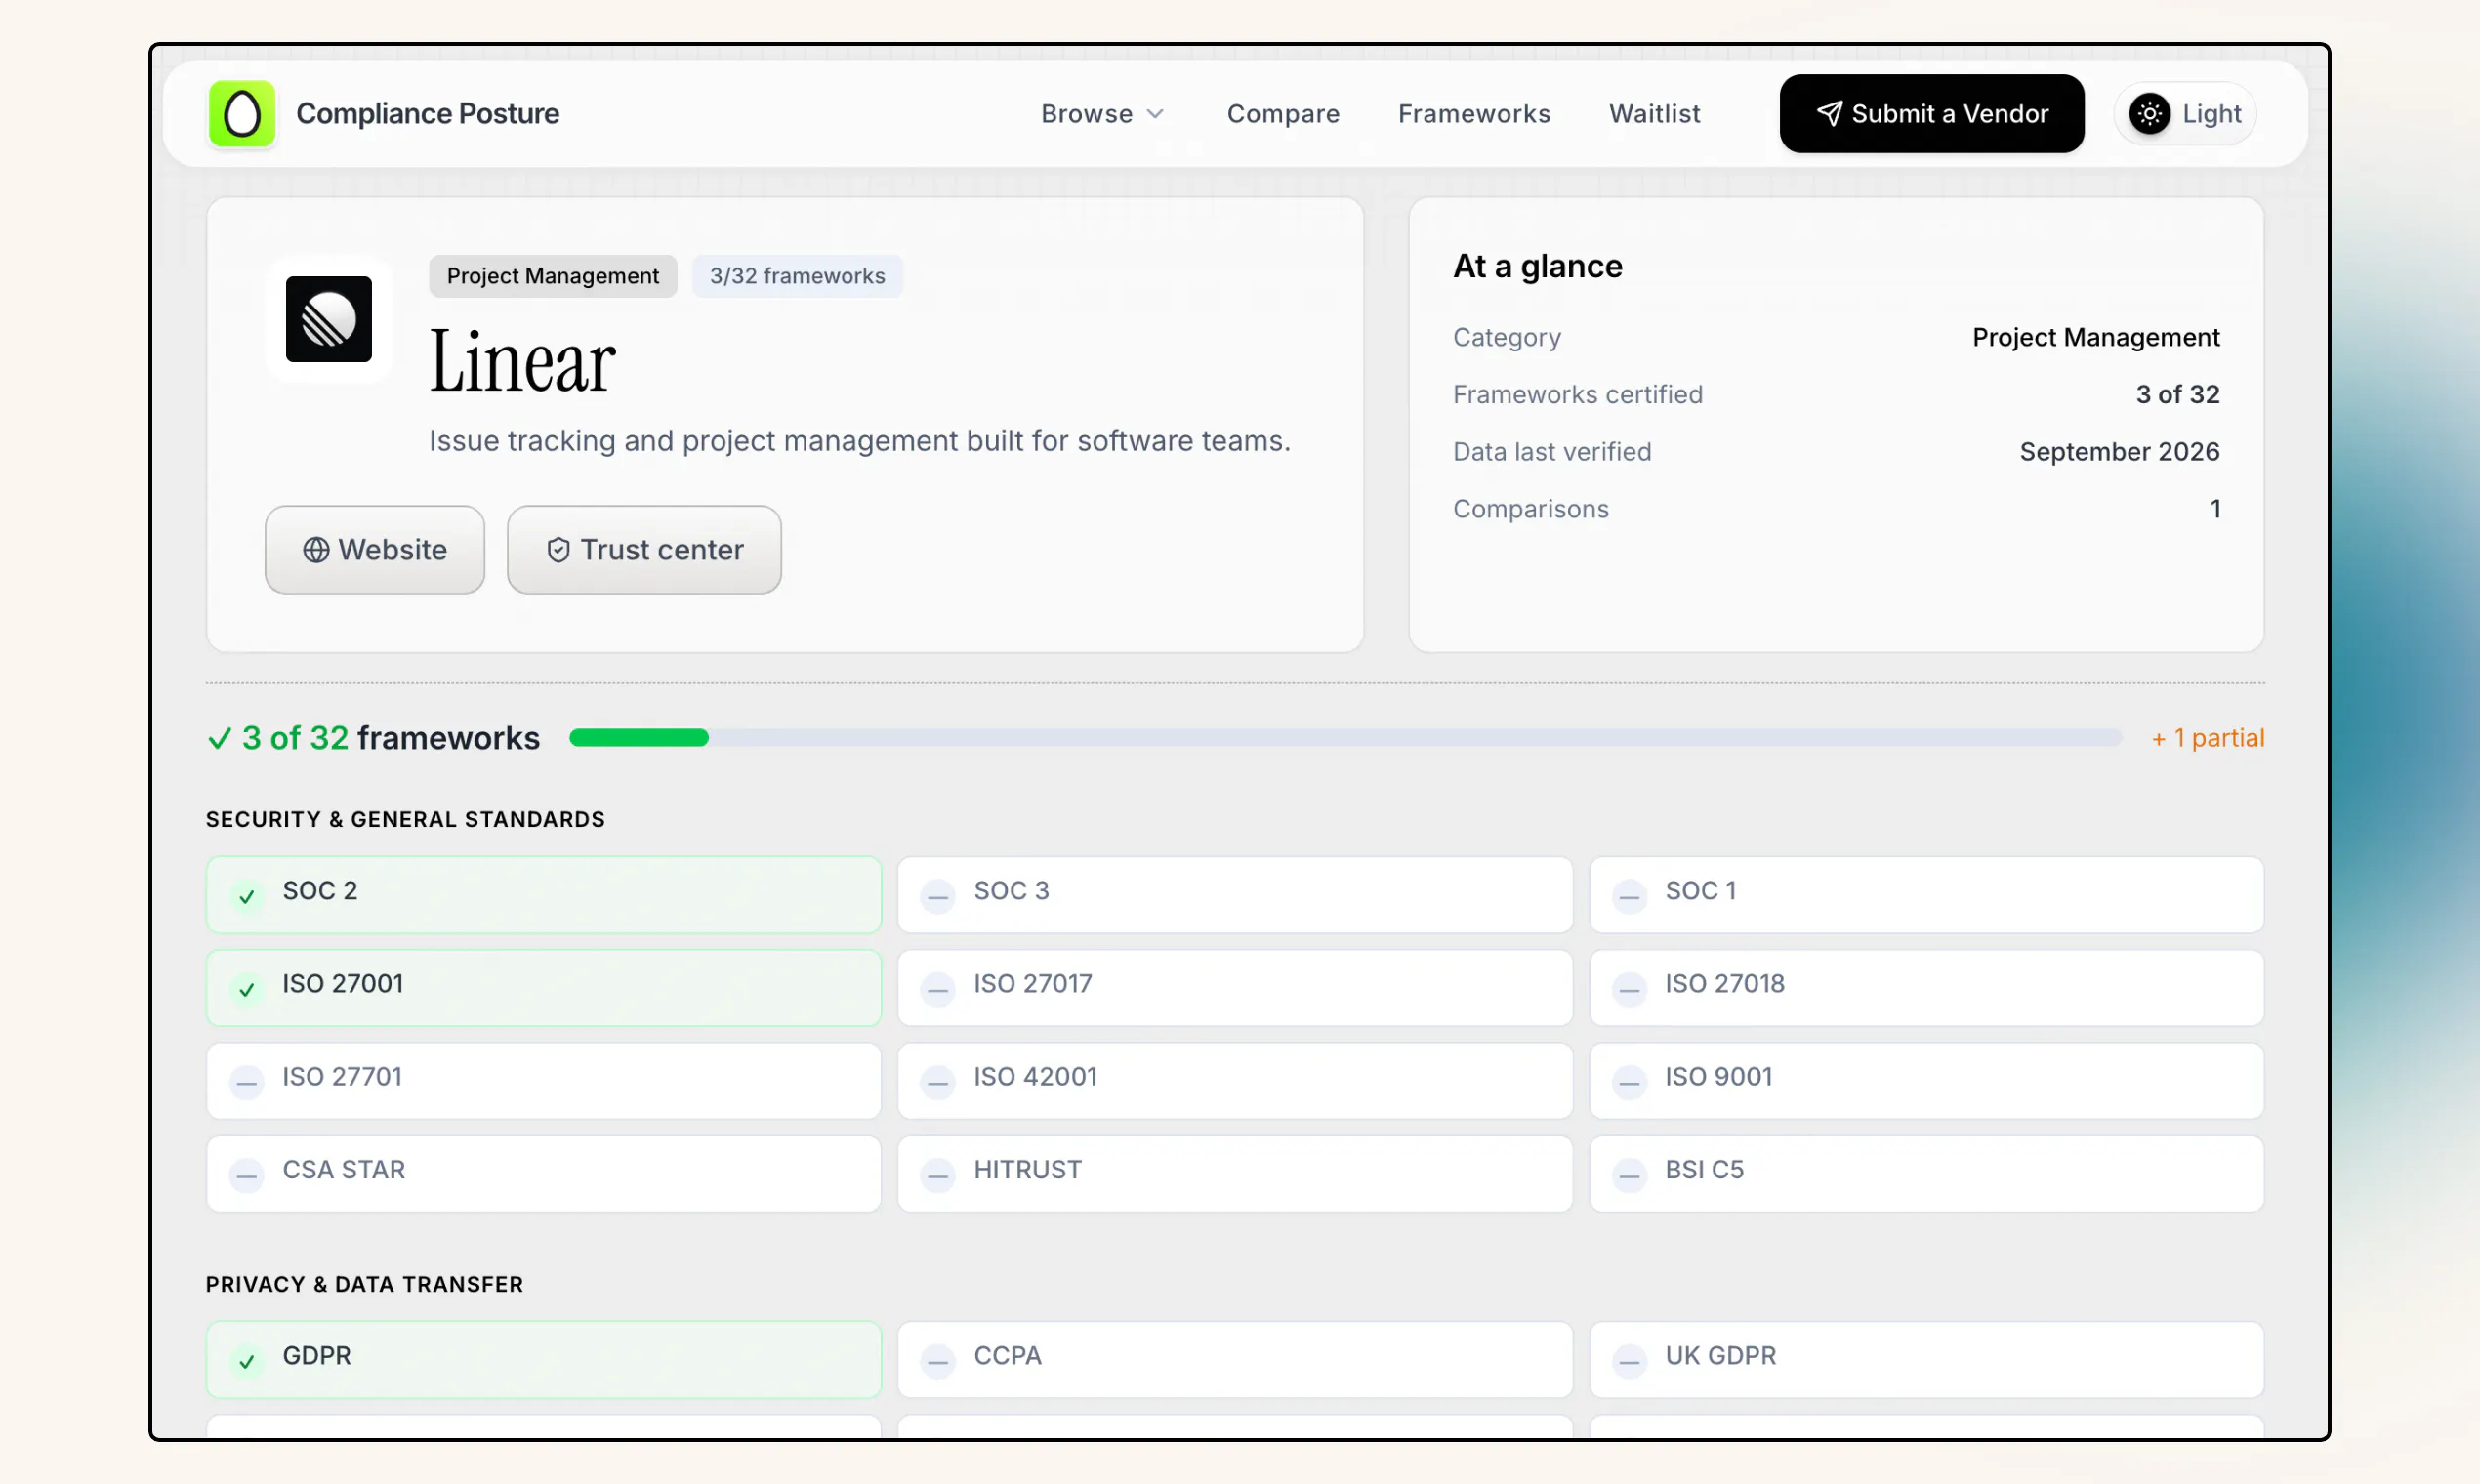The image size is (2480, 1484).
Task: Click the globe icon on the Website button
Action: tap(316, 550)
